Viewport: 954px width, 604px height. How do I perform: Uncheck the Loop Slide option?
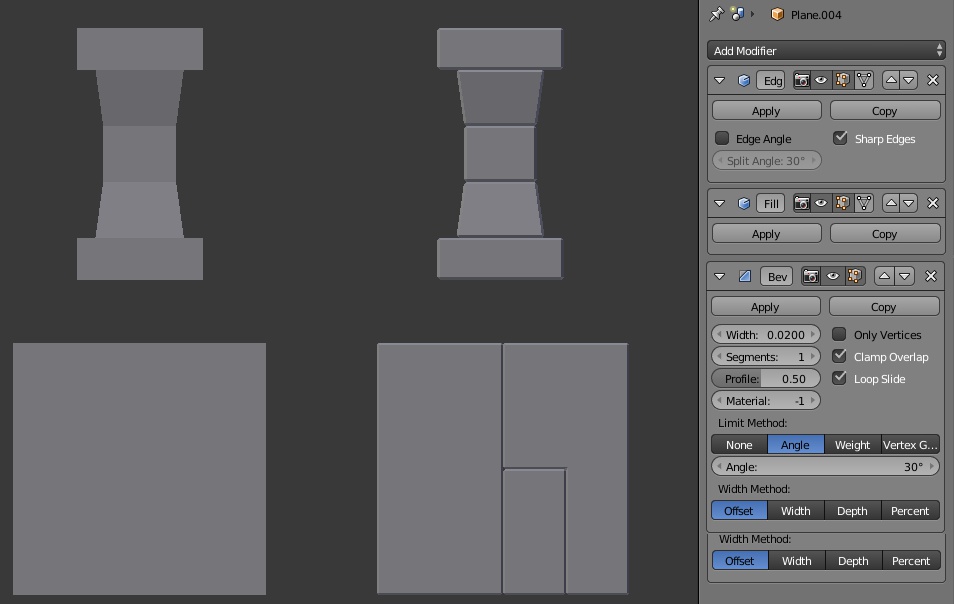click(x=839, y=378)
